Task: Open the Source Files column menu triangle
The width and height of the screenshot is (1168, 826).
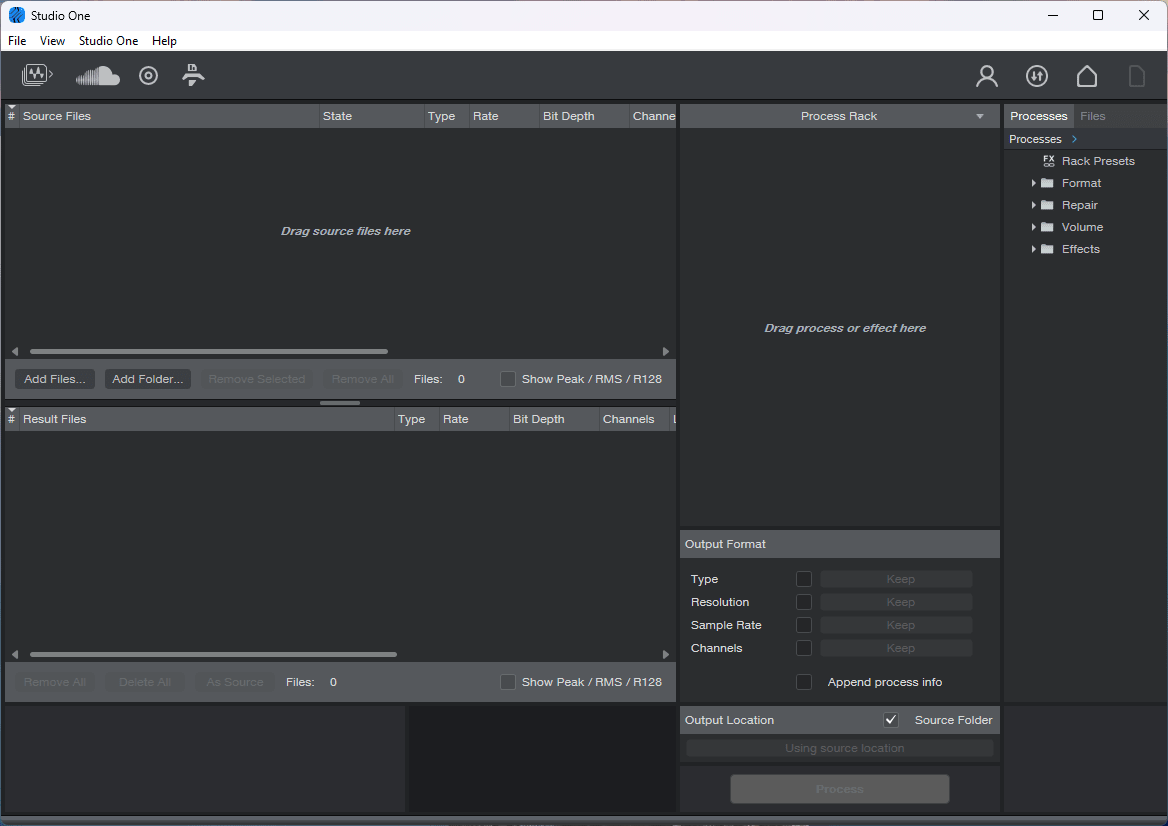Action: pyautogui.click(x=11, y=109)
